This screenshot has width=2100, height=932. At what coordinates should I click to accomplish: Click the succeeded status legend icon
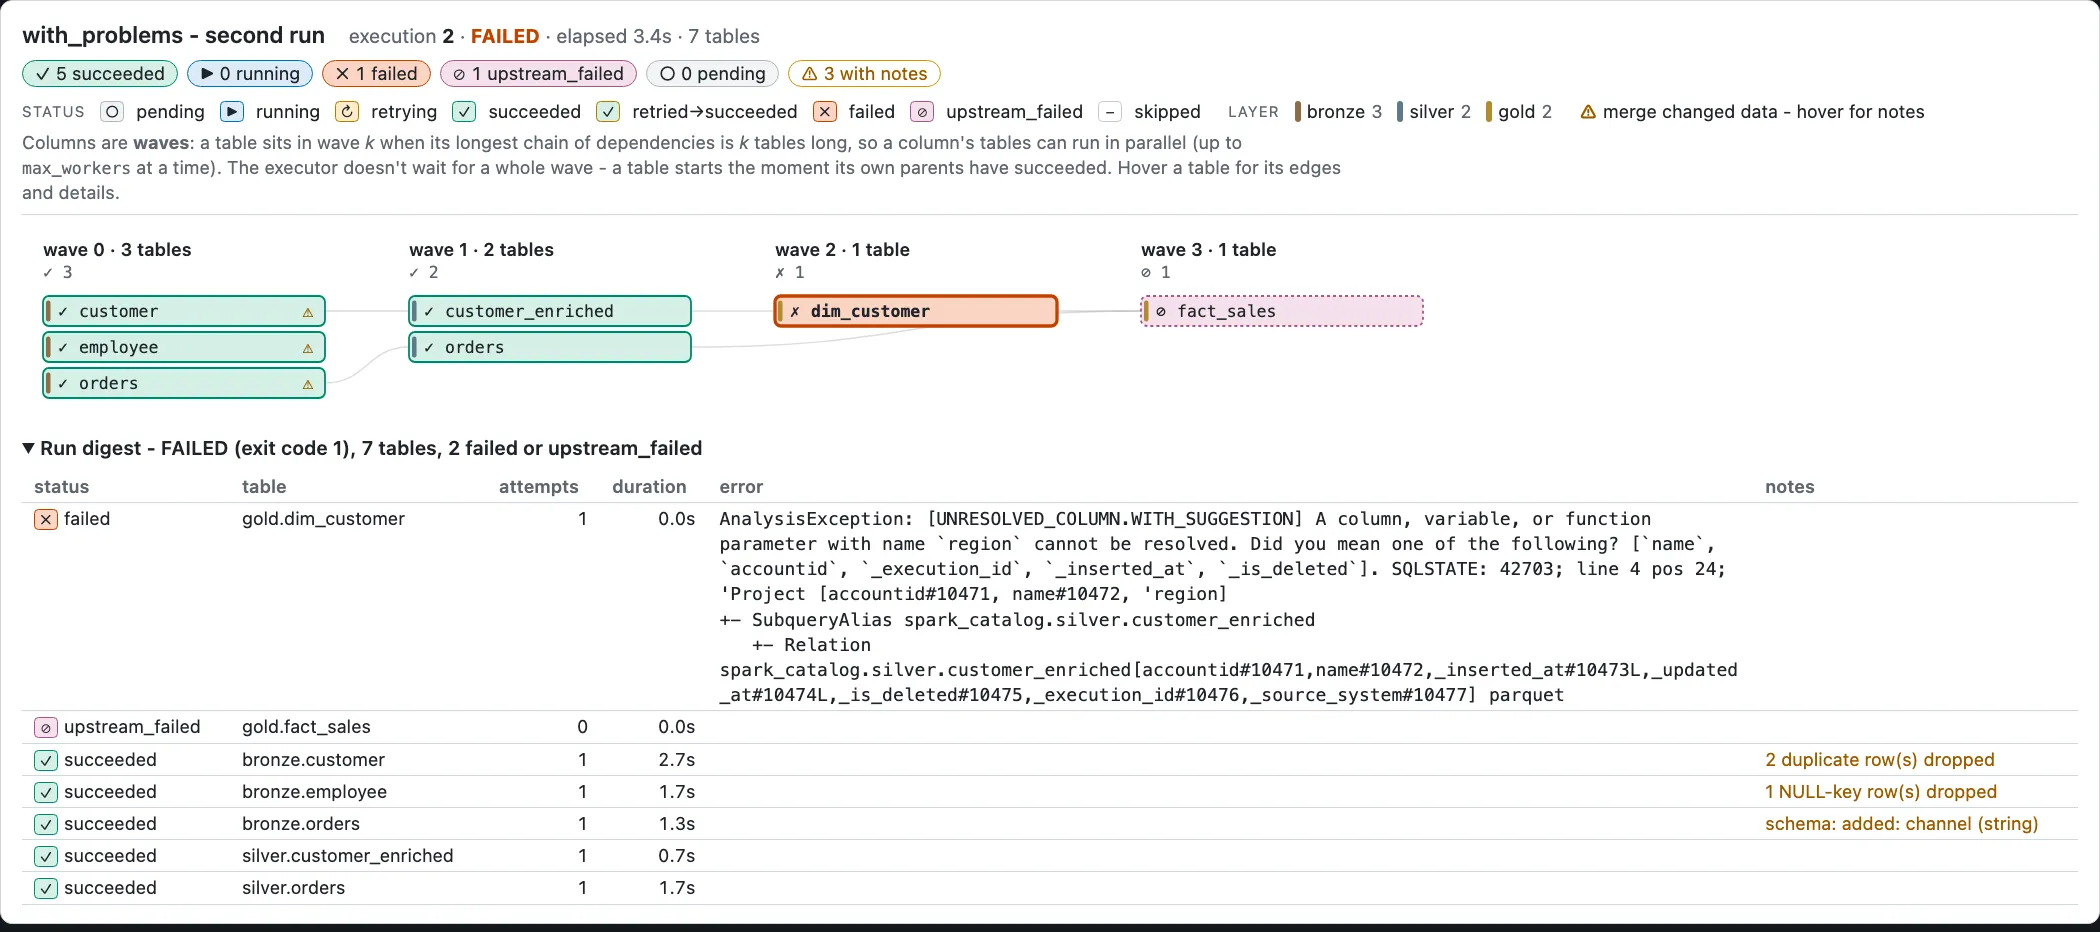[x=464, y=112]
